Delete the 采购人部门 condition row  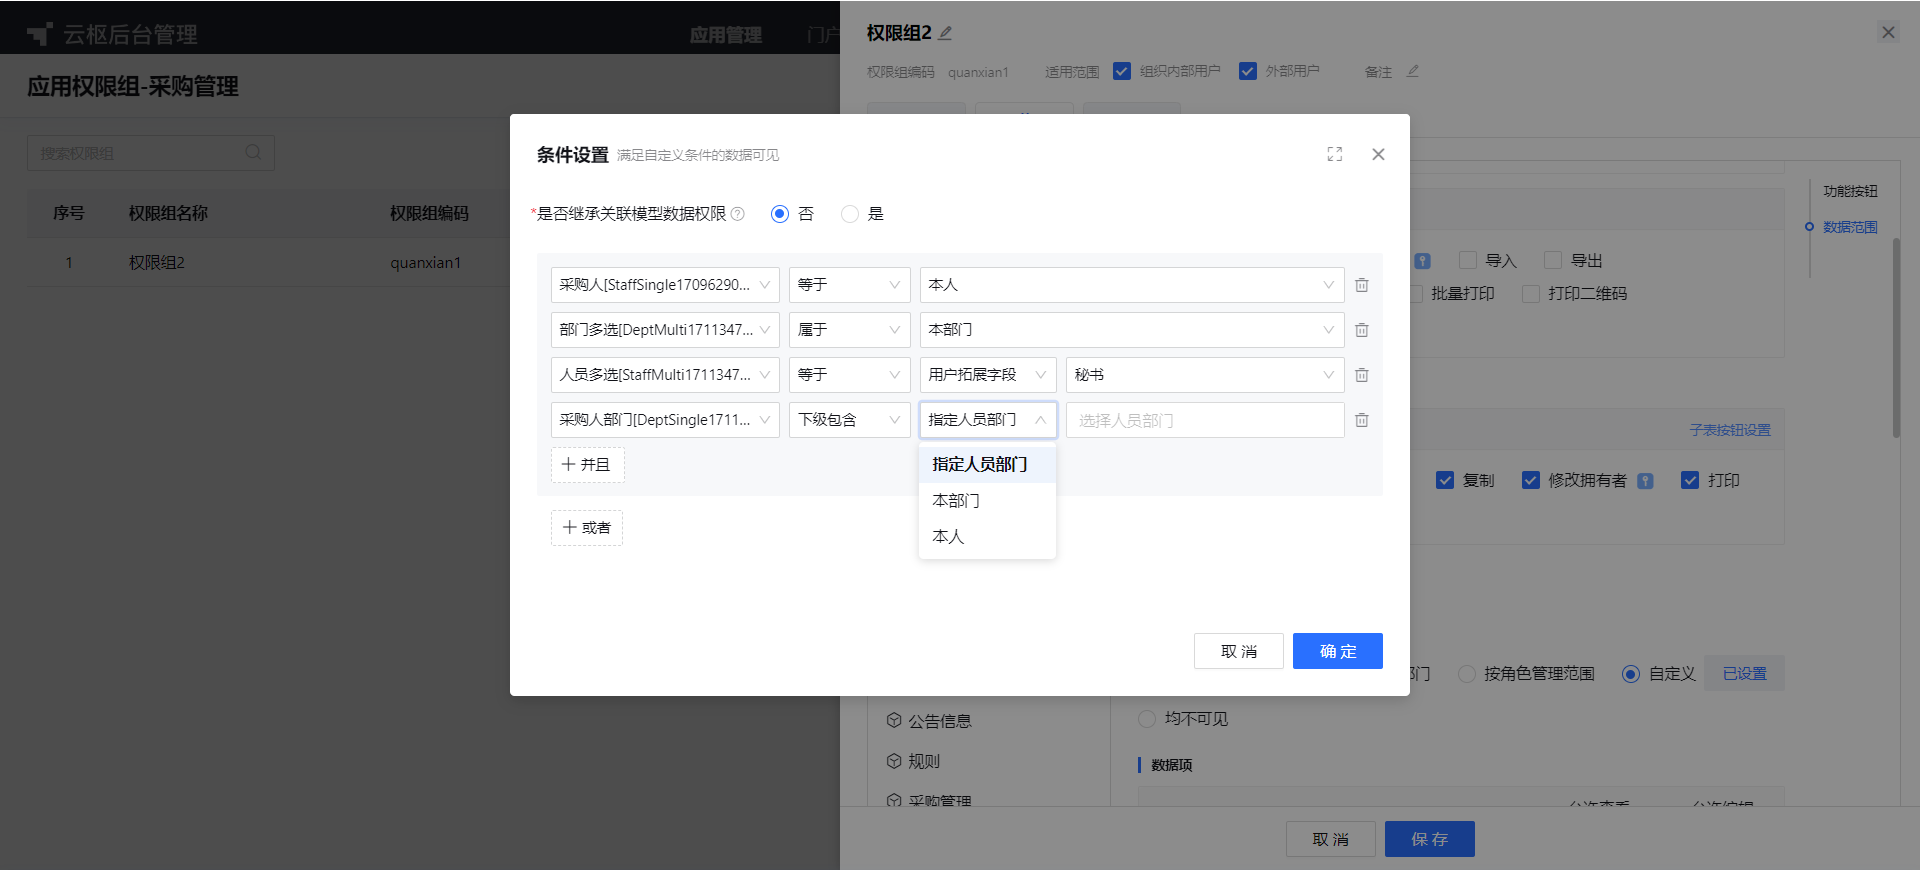1361,420
